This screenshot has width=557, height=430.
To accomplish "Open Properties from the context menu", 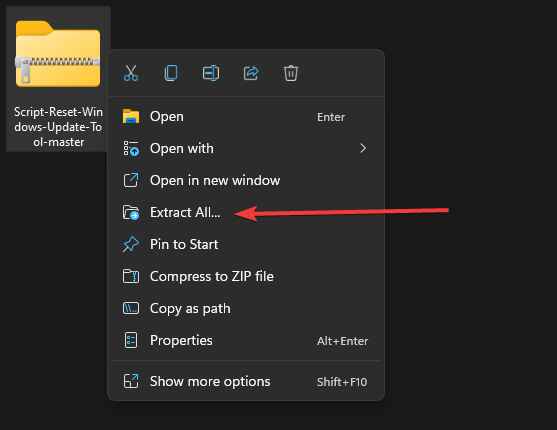I will pos(246,340).
